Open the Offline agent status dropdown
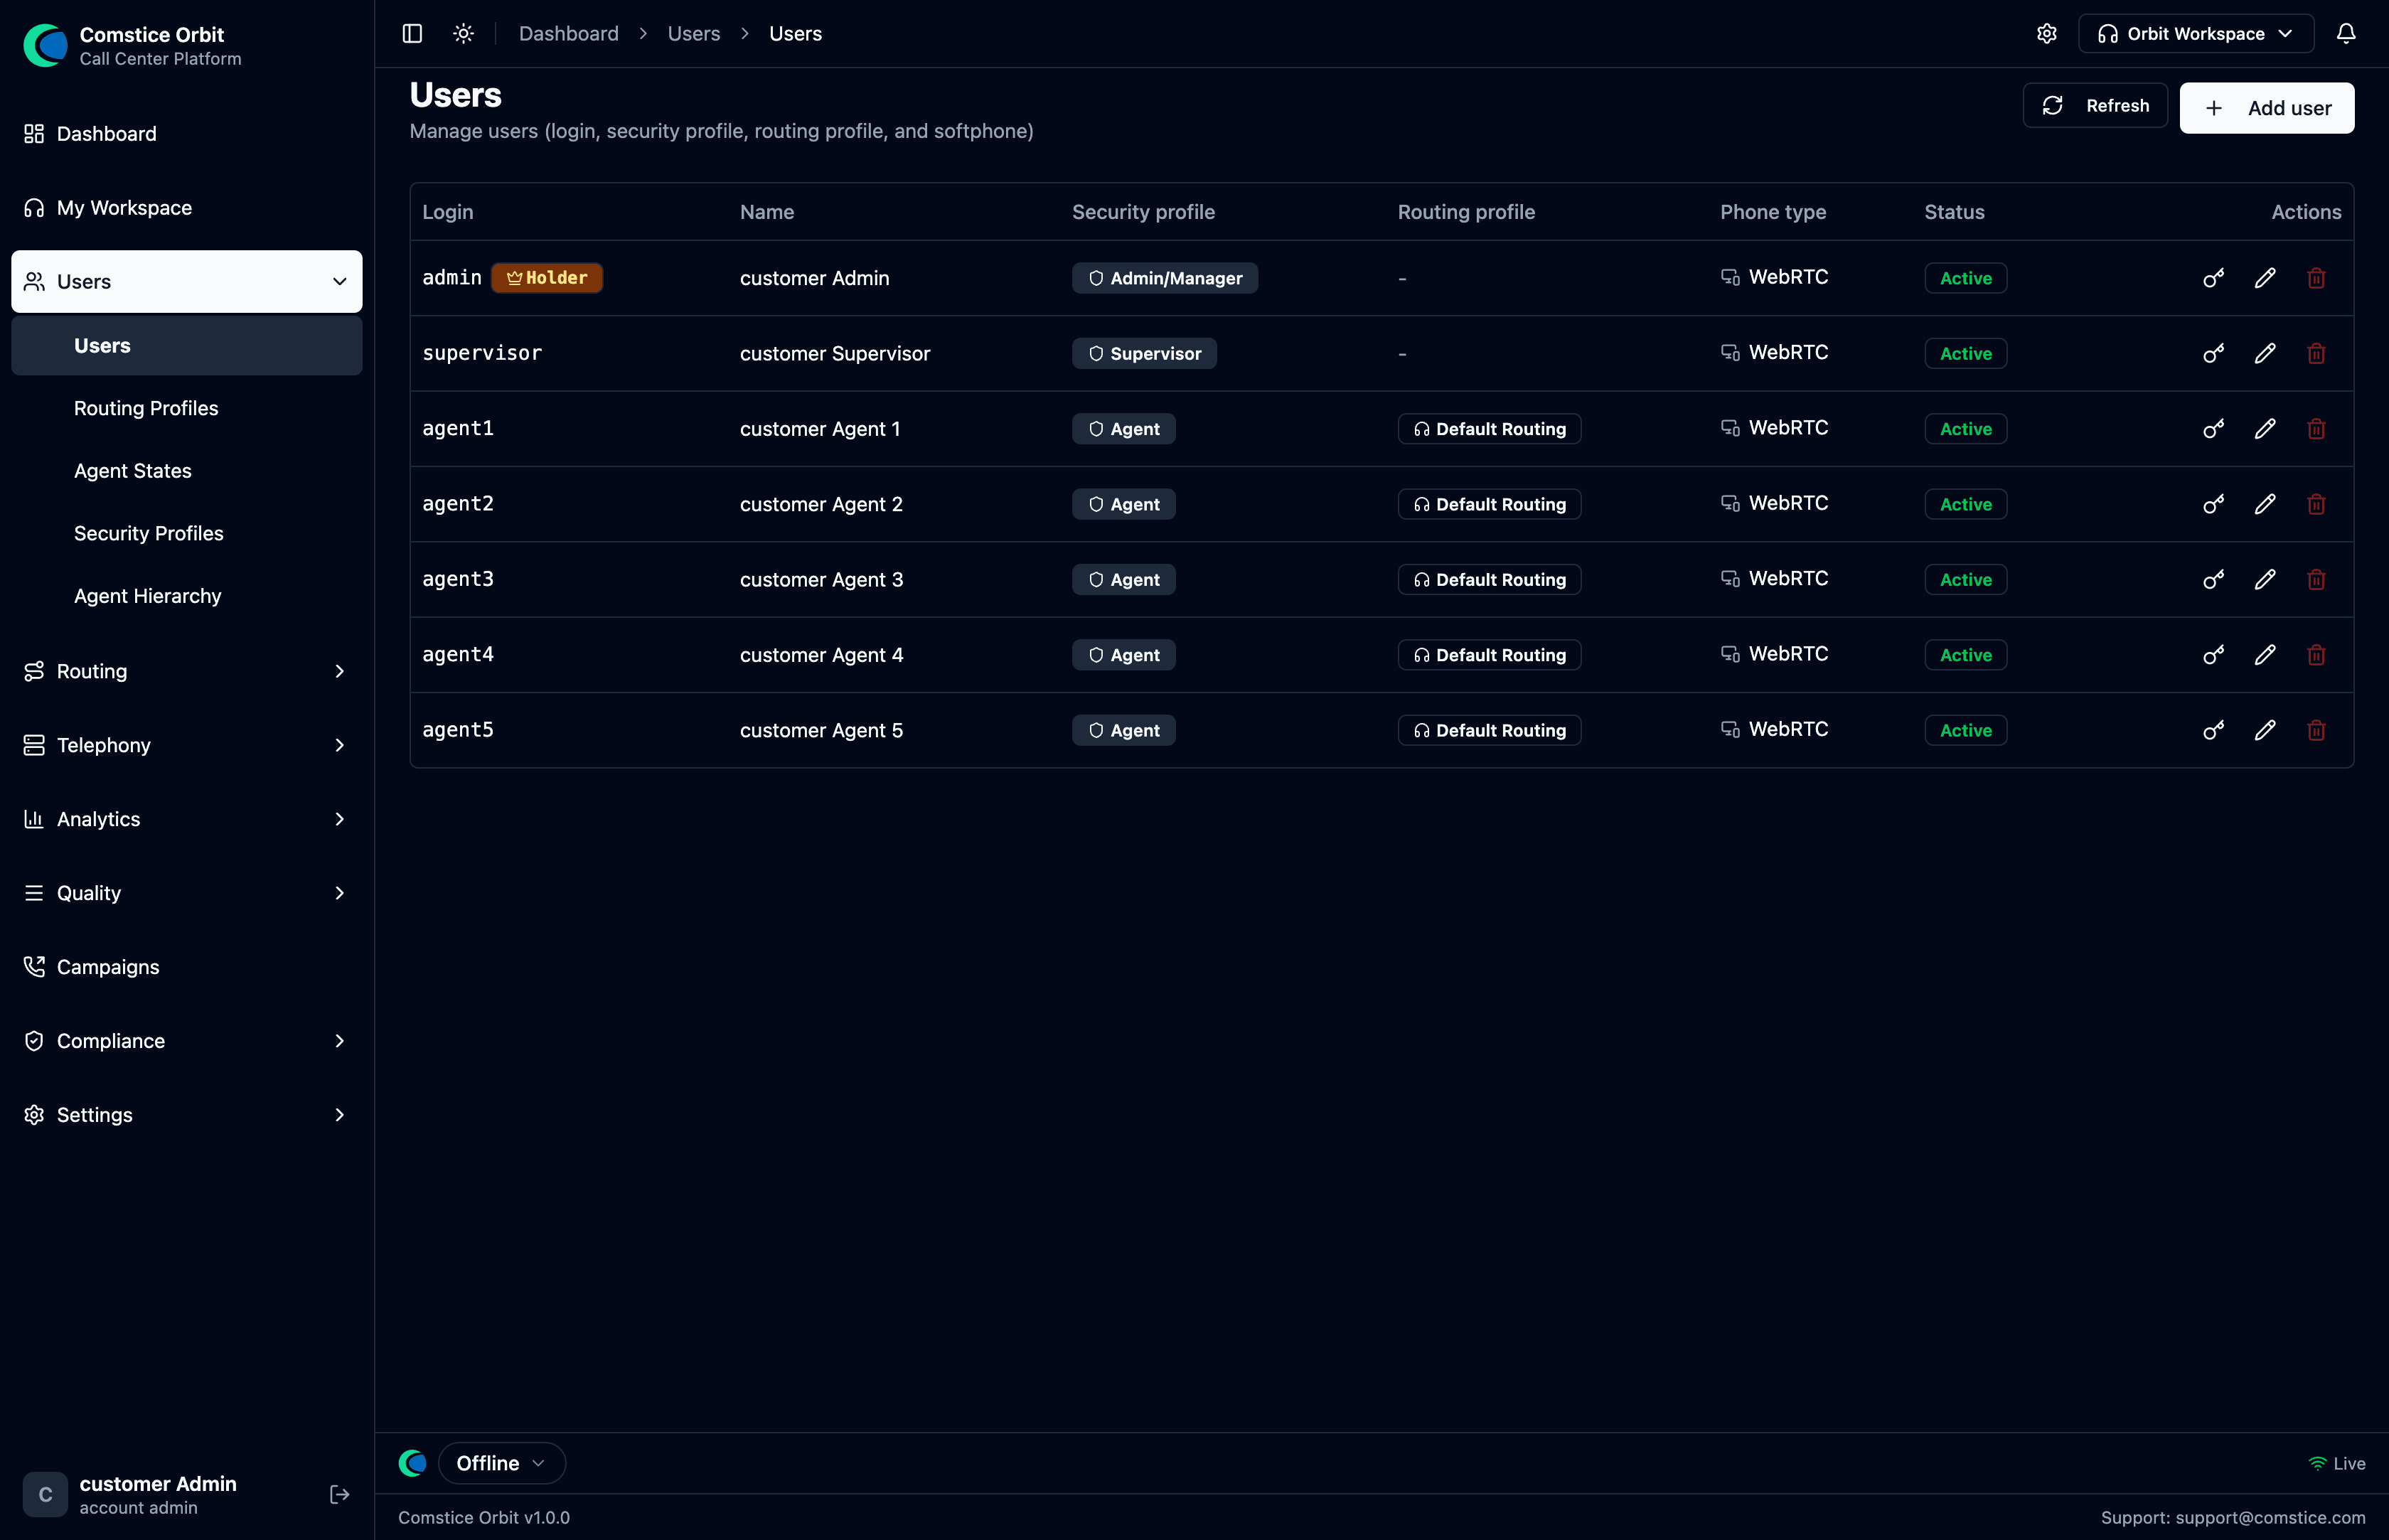This screenshot has width=2389, height=1540. pos(501,1463)
